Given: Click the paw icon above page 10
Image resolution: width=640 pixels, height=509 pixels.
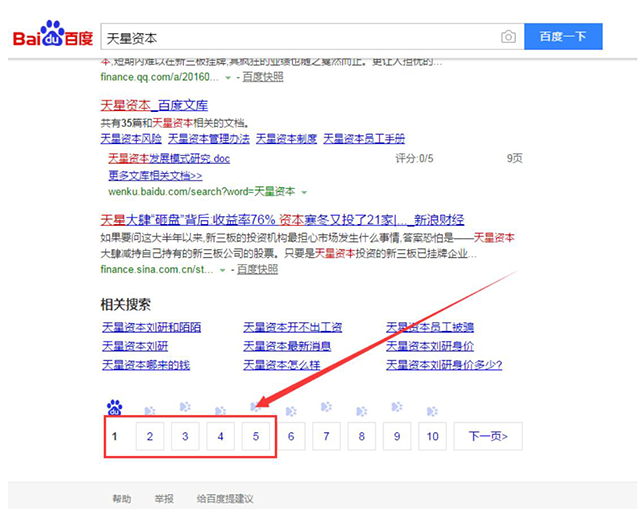Looking at the screenshot, I should coord(432,409).
